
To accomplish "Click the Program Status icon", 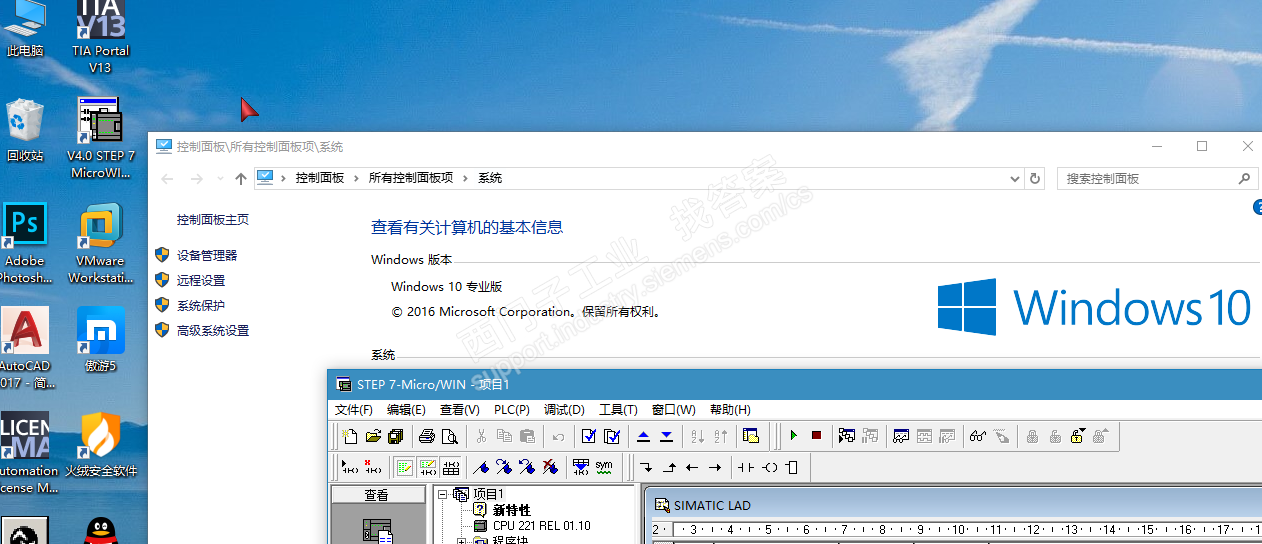I will point(847,436).
